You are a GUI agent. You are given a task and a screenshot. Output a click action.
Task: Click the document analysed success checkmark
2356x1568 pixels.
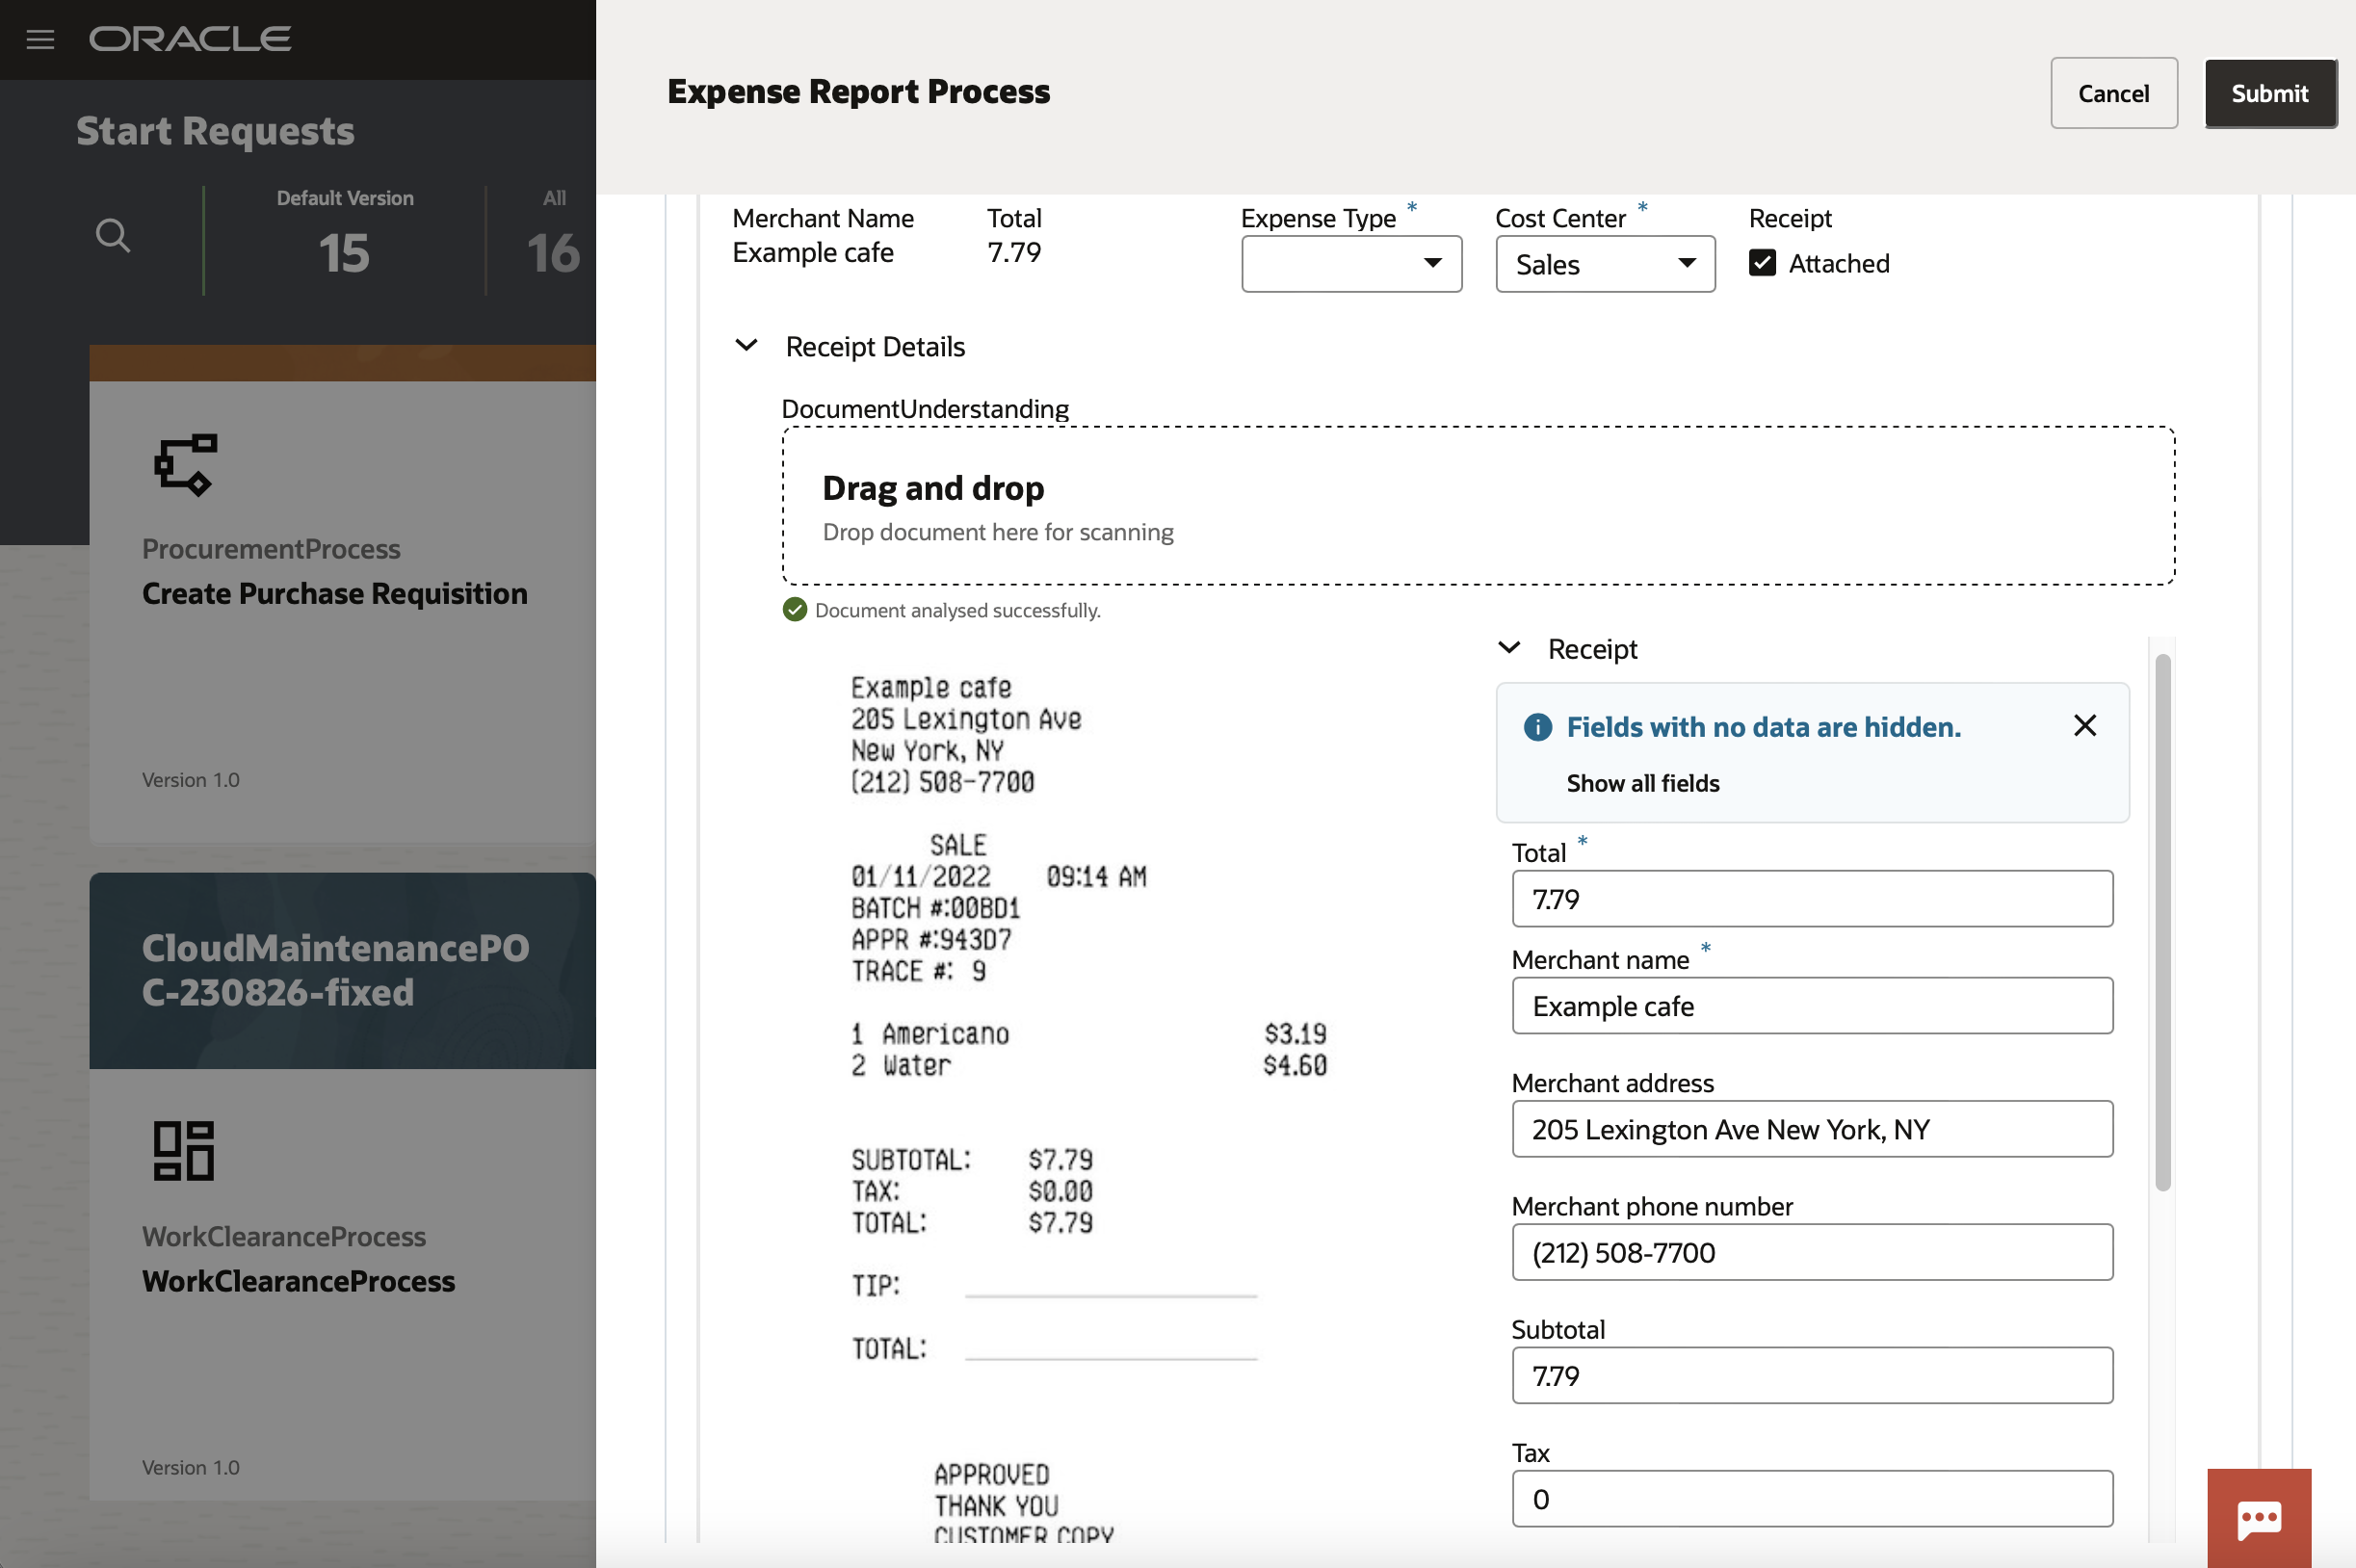793,609
